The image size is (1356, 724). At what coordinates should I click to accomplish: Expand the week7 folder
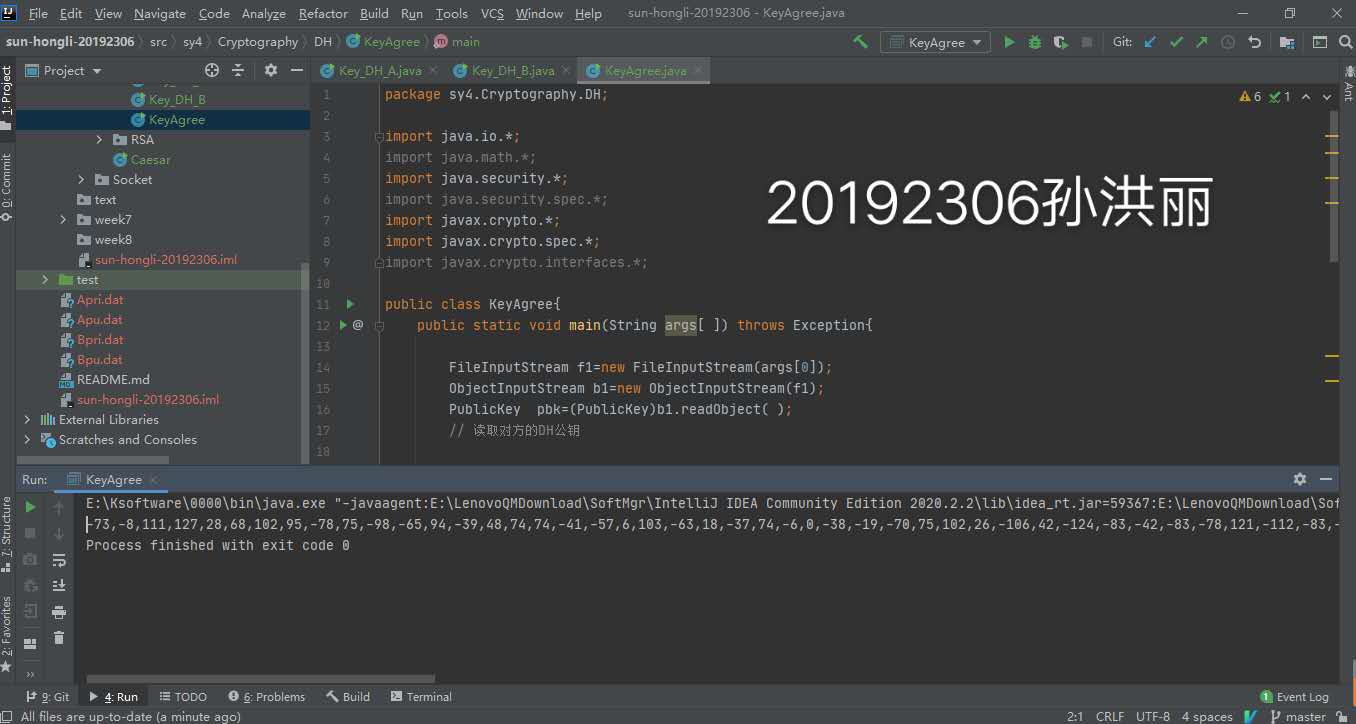pos(63,220)
